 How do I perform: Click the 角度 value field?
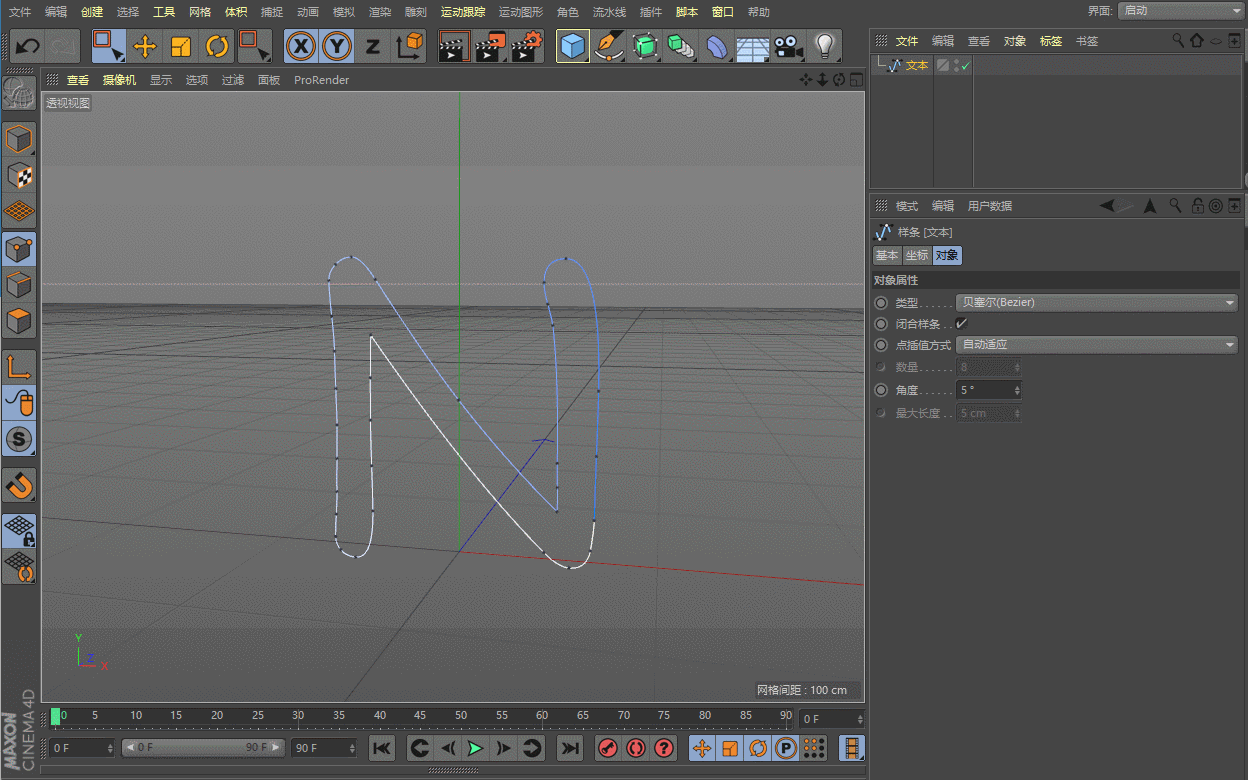(985, 390)
